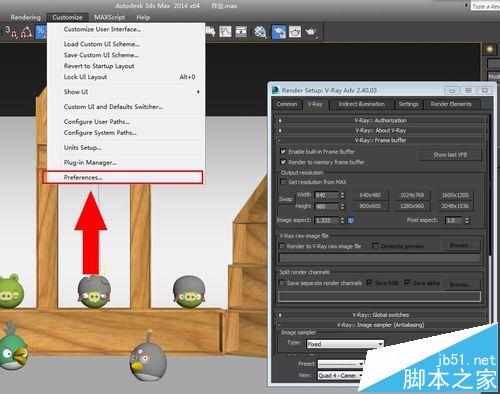This screenshot has width=500, height=394.
Task: Open the Material Editor toolbar icon
Action: pyautogui.click(x=260, y=32)
